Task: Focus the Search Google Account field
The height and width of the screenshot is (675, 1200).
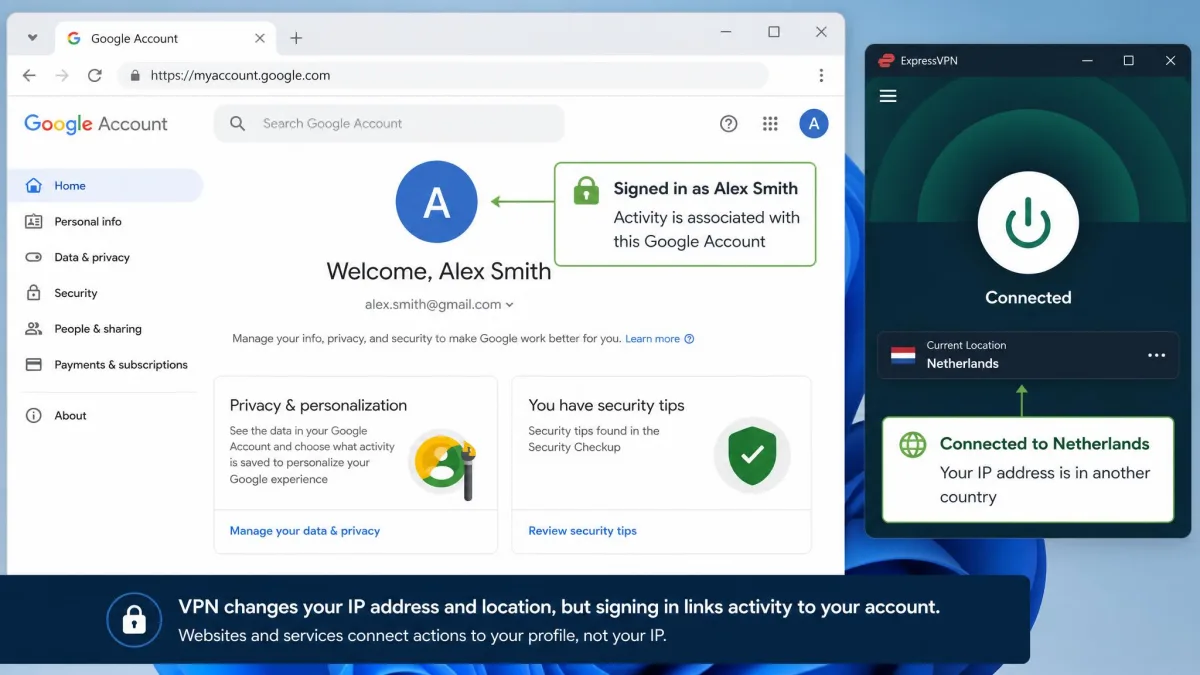Action: pos(390,123)
